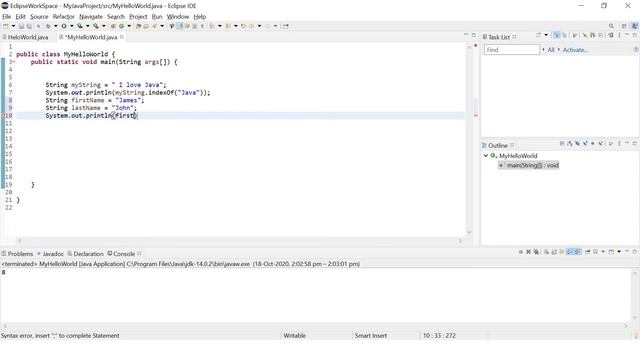640x360 pixels.
Task: Click the Smart Insert status bar entry
Action: point(371,336)
